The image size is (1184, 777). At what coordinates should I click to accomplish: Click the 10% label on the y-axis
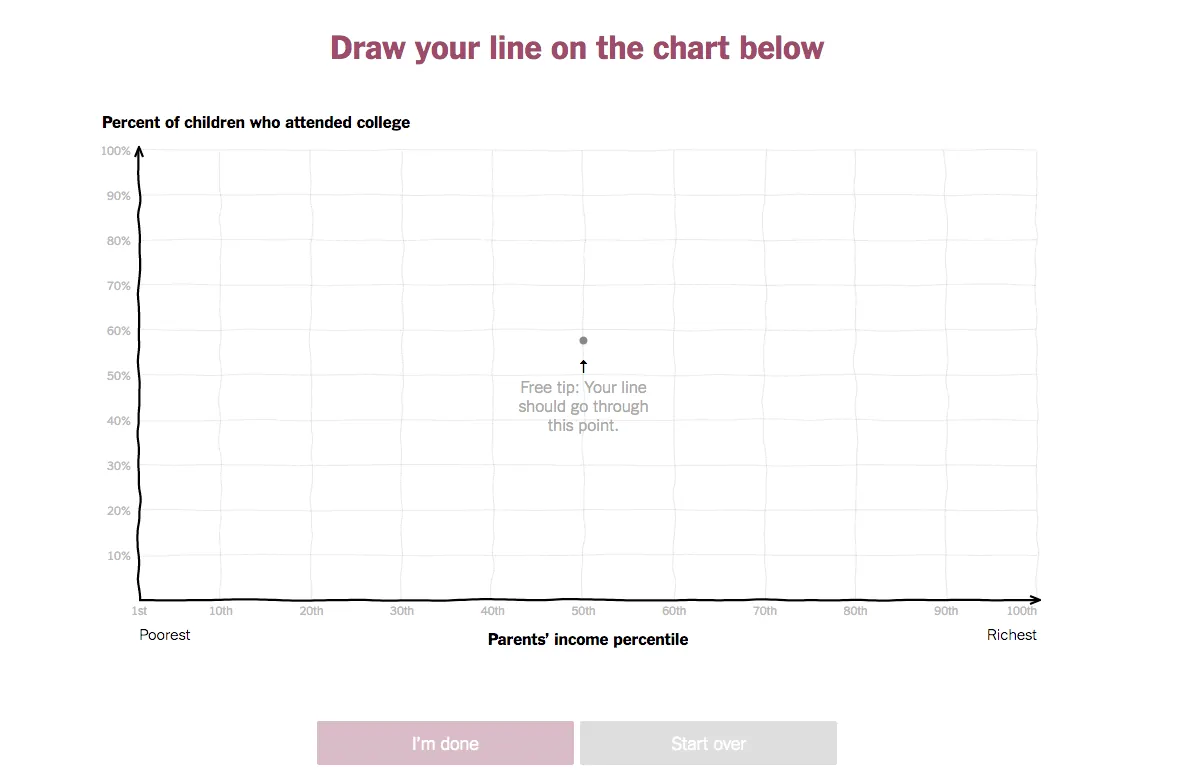click(x=117, y=555)
